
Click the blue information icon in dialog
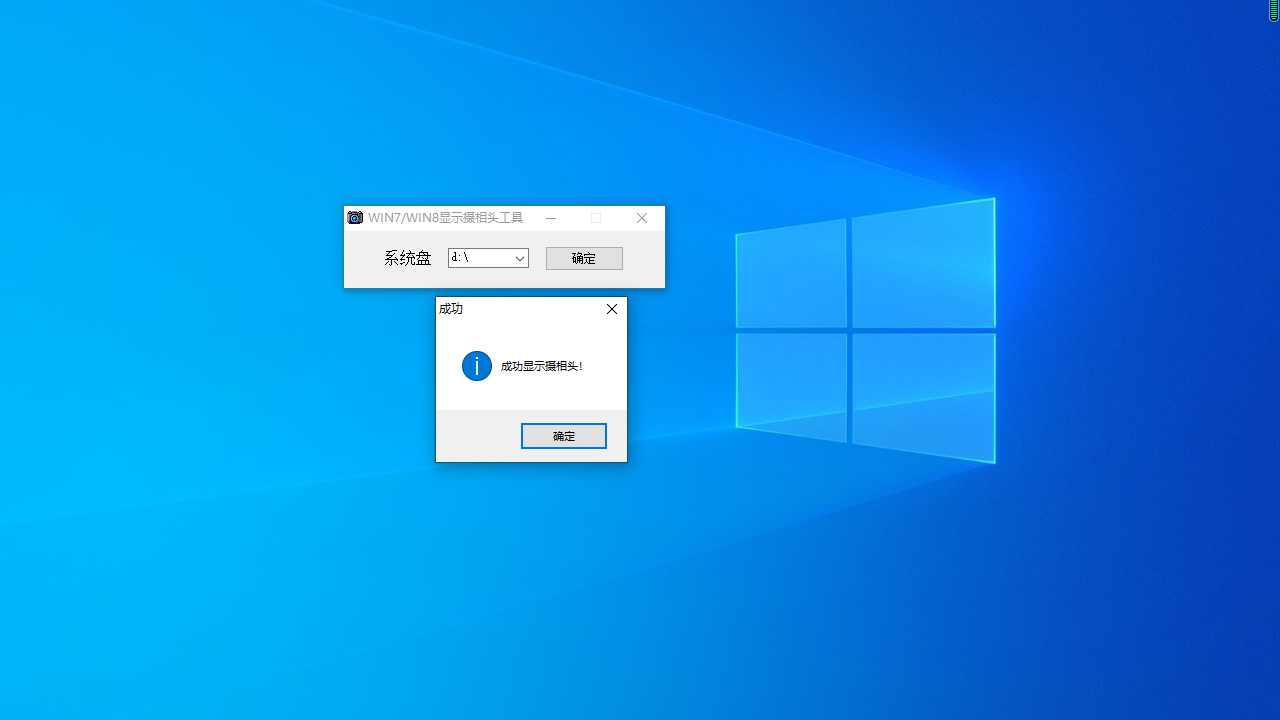(477, 366)
